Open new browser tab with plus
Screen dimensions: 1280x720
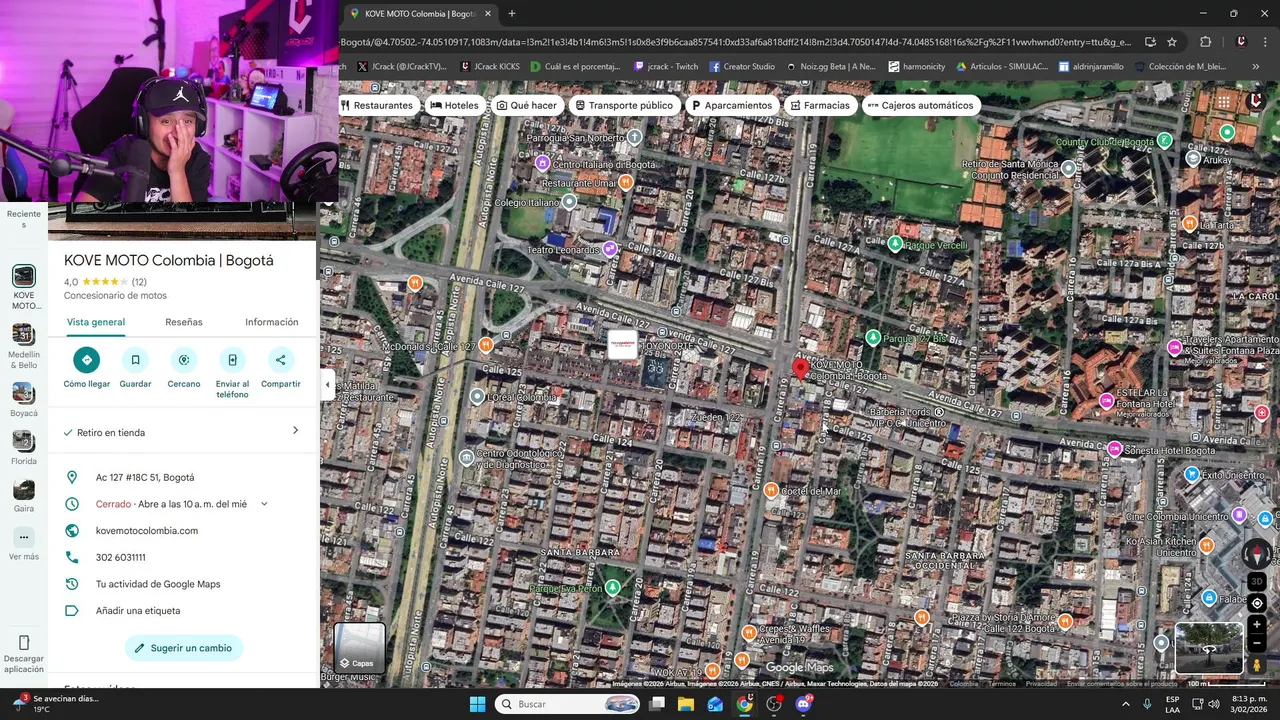click(x=512, y=14)
